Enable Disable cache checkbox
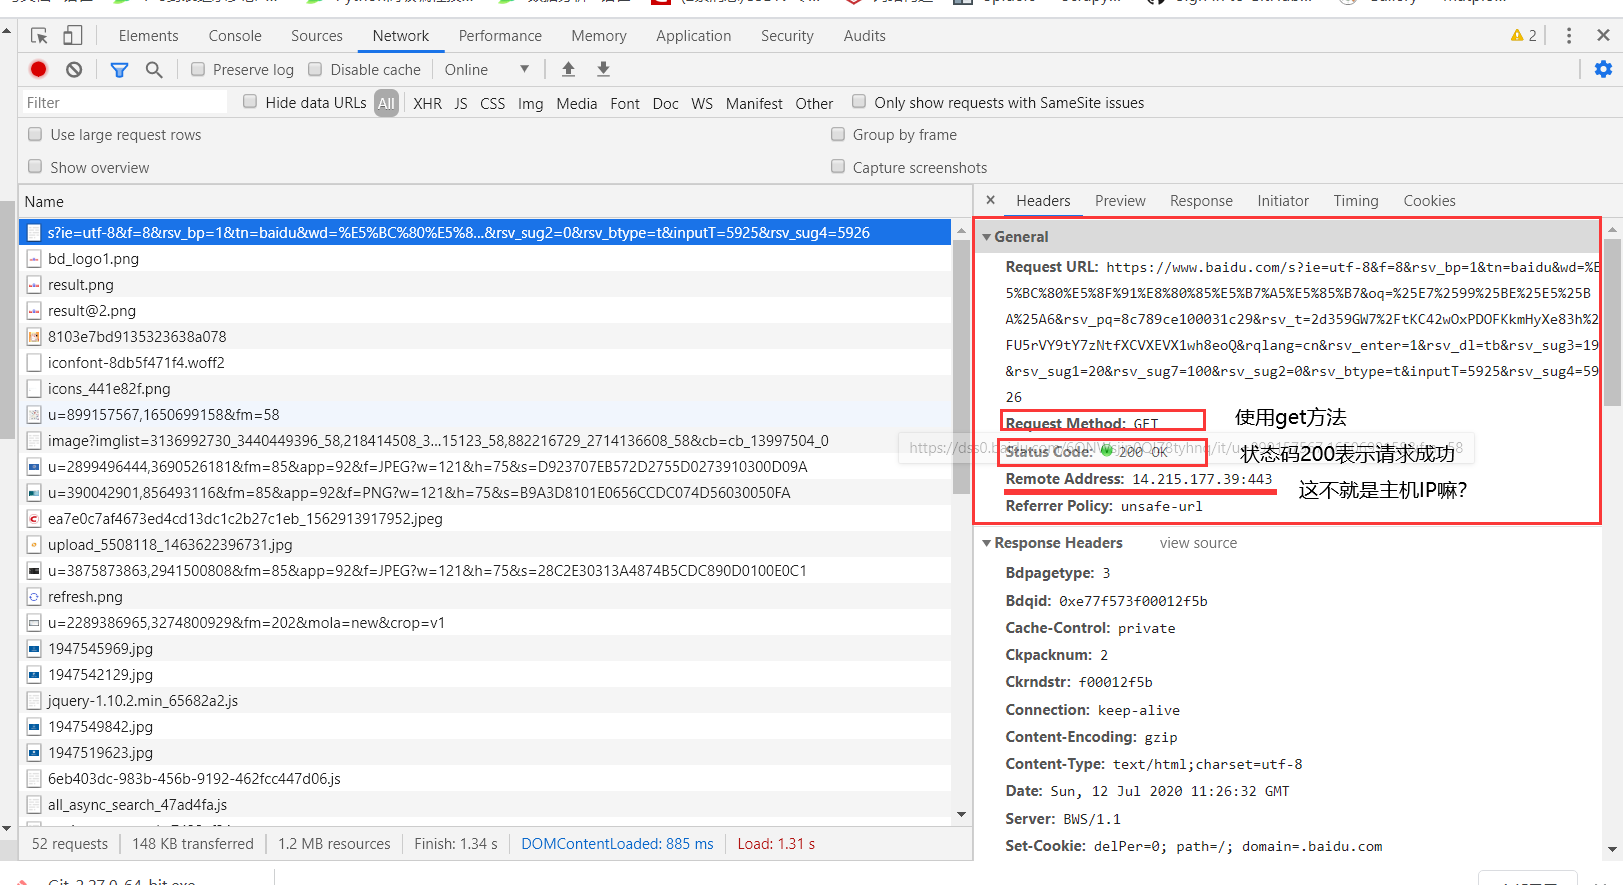This screenshot has height=885, width=1623. click(315, 69)
